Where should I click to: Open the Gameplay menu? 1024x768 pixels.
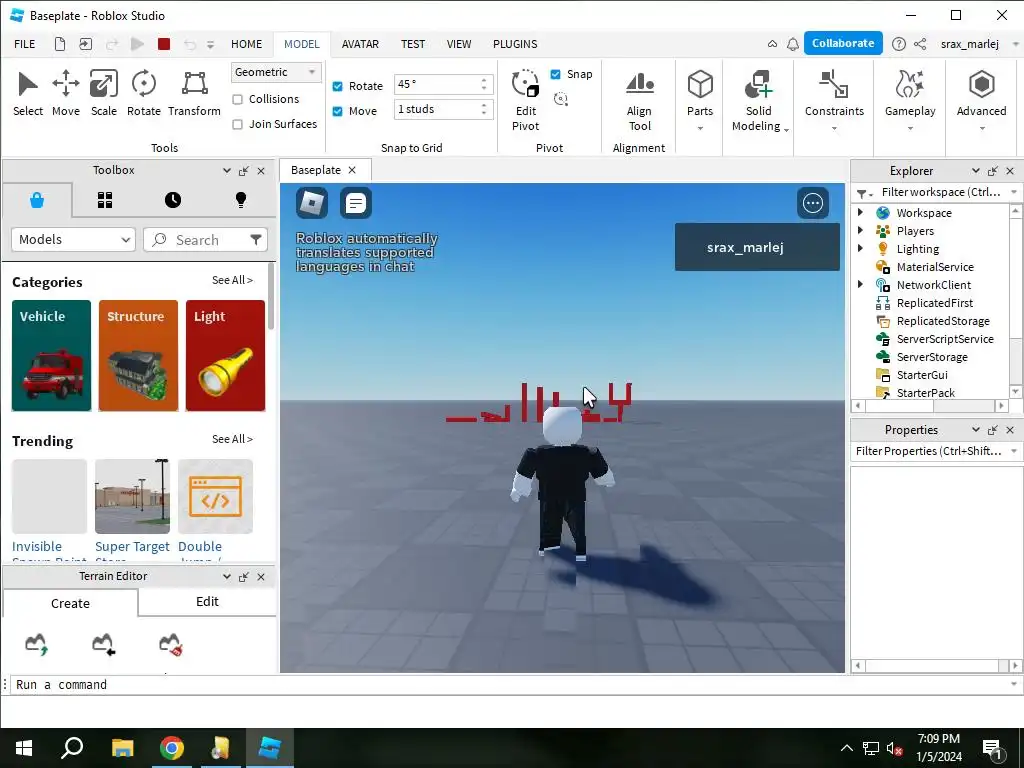(910, 100)
